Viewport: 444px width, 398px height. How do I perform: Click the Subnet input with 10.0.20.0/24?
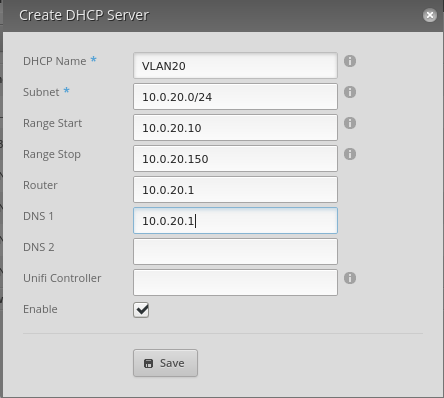(235, 97)
